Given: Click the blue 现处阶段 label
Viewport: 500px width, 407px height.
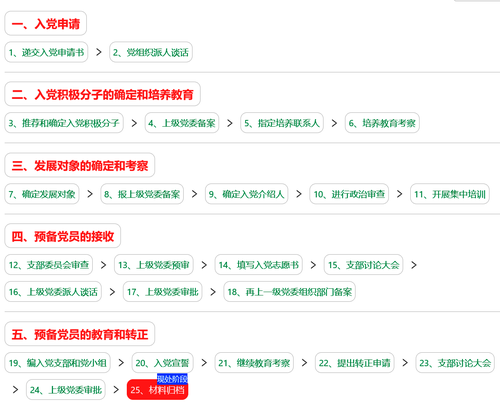Looking at the screenshot, I should [172, 379].
